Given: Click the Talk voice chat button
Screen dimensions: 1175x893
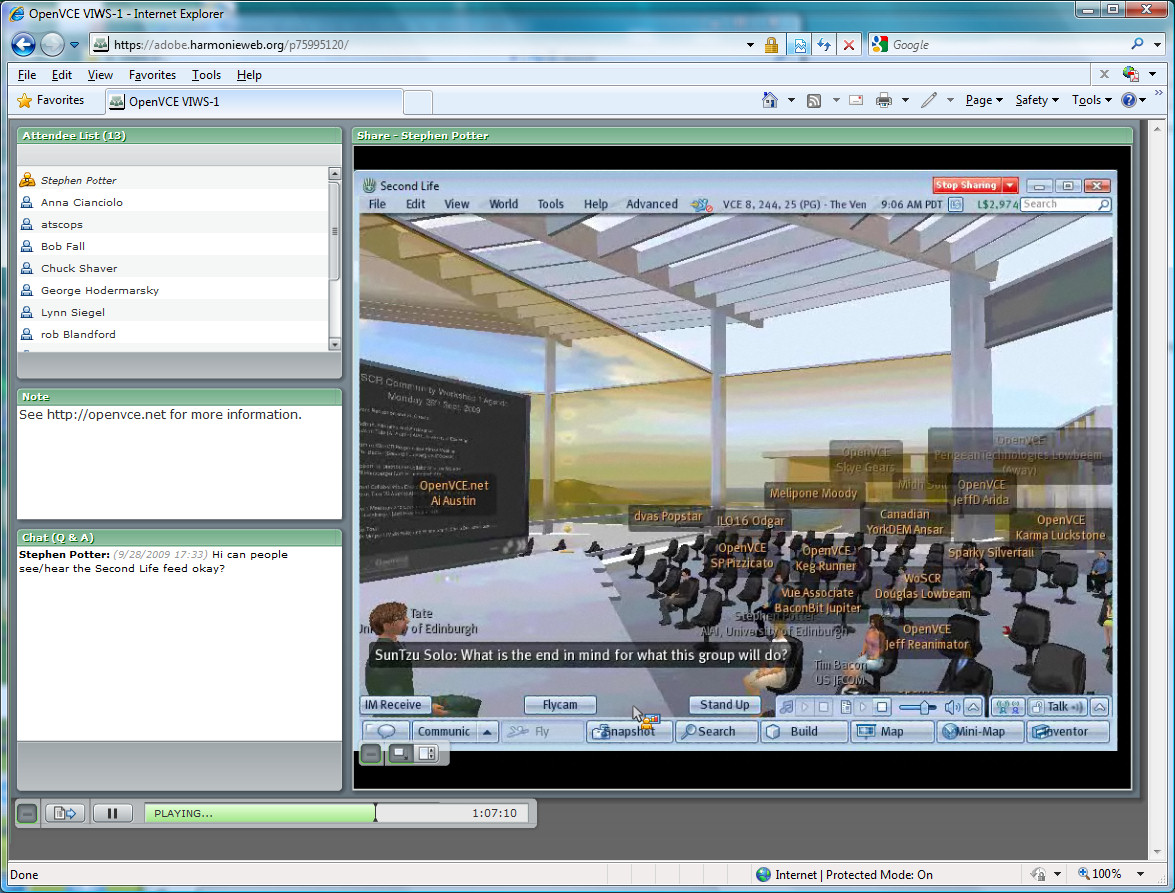Looking at the screenshot, I should click(x=1057, y=706).
